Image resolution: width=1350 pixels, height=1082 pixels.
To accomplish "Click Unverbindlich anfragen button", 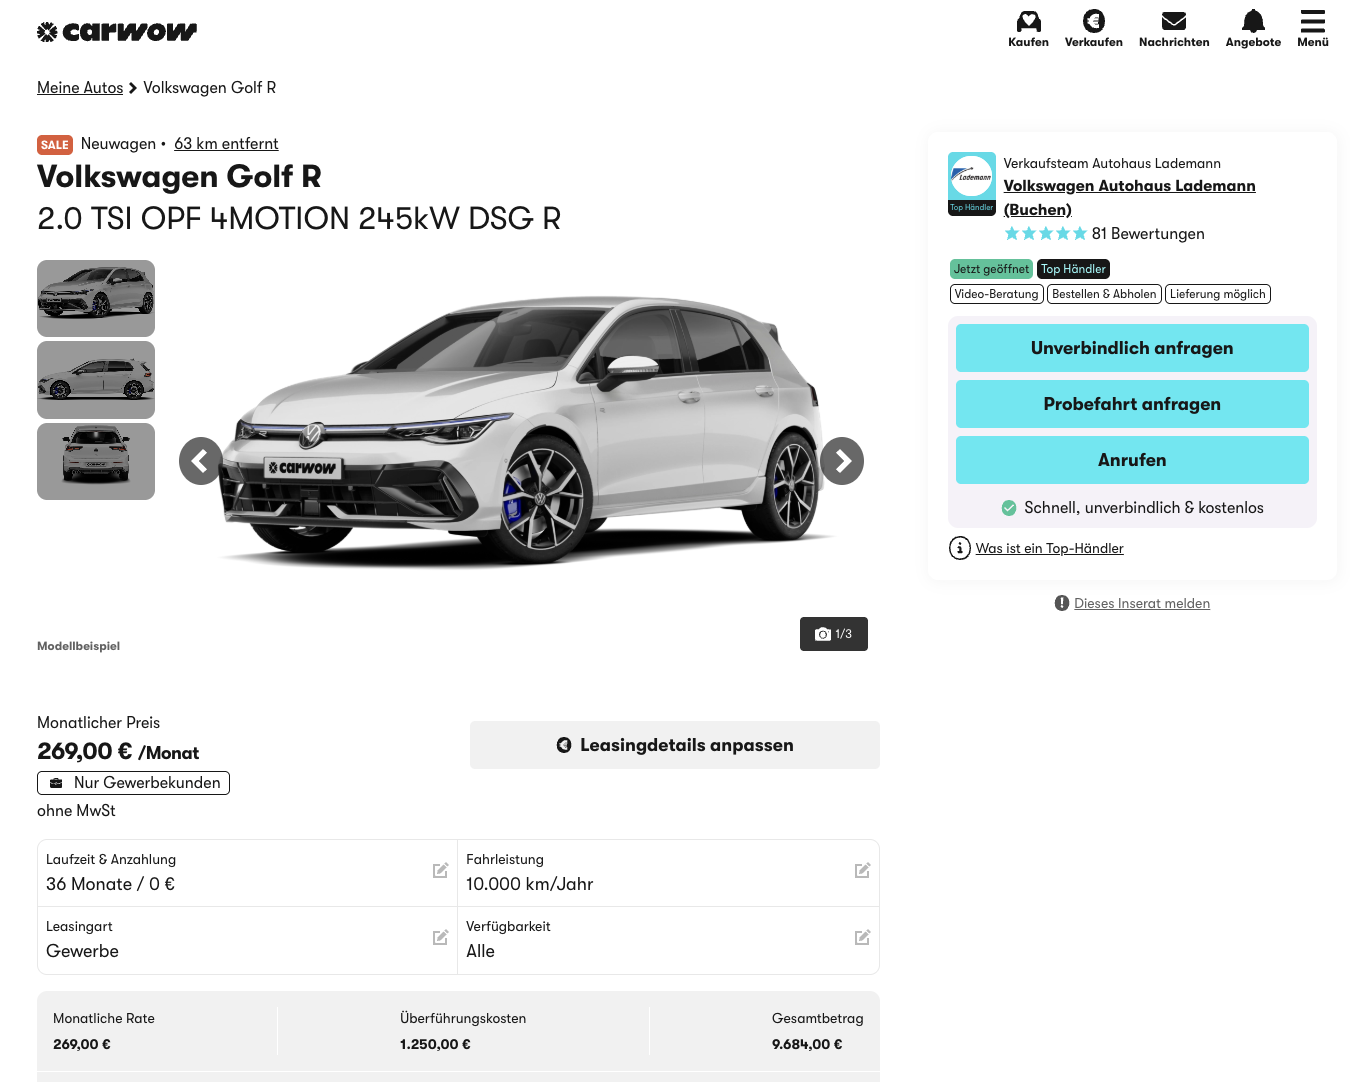I will pos(1132,348).
